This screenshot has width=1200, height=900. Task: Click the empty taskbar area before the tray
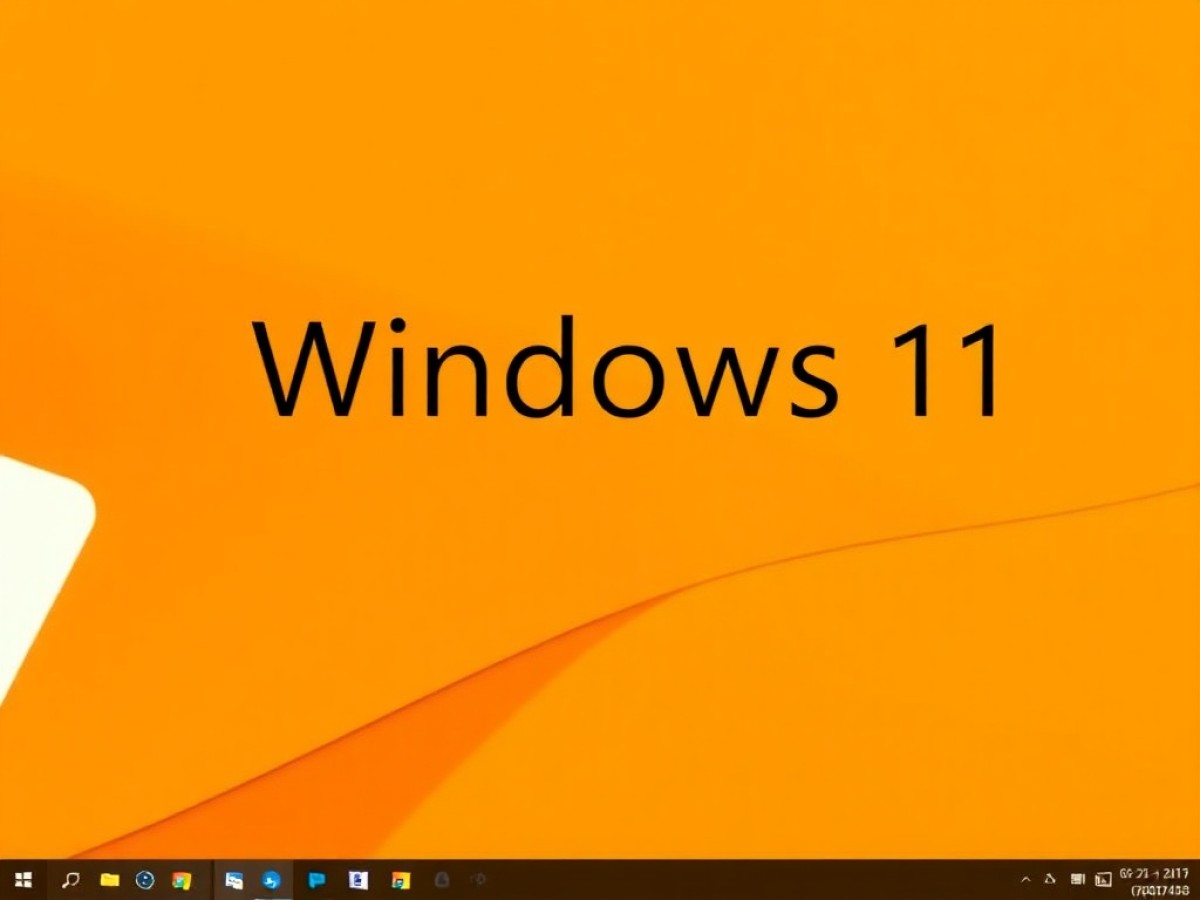750,880
